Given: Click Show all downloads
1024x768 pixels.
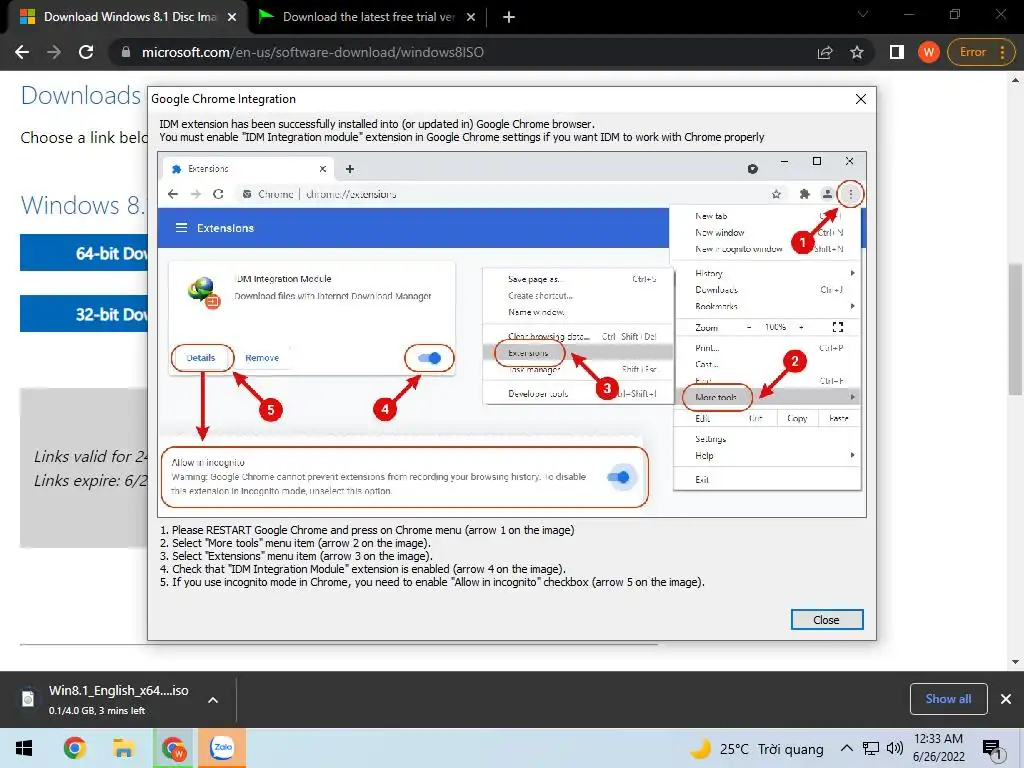Looking at the screenshot, I should coord(948,699).
